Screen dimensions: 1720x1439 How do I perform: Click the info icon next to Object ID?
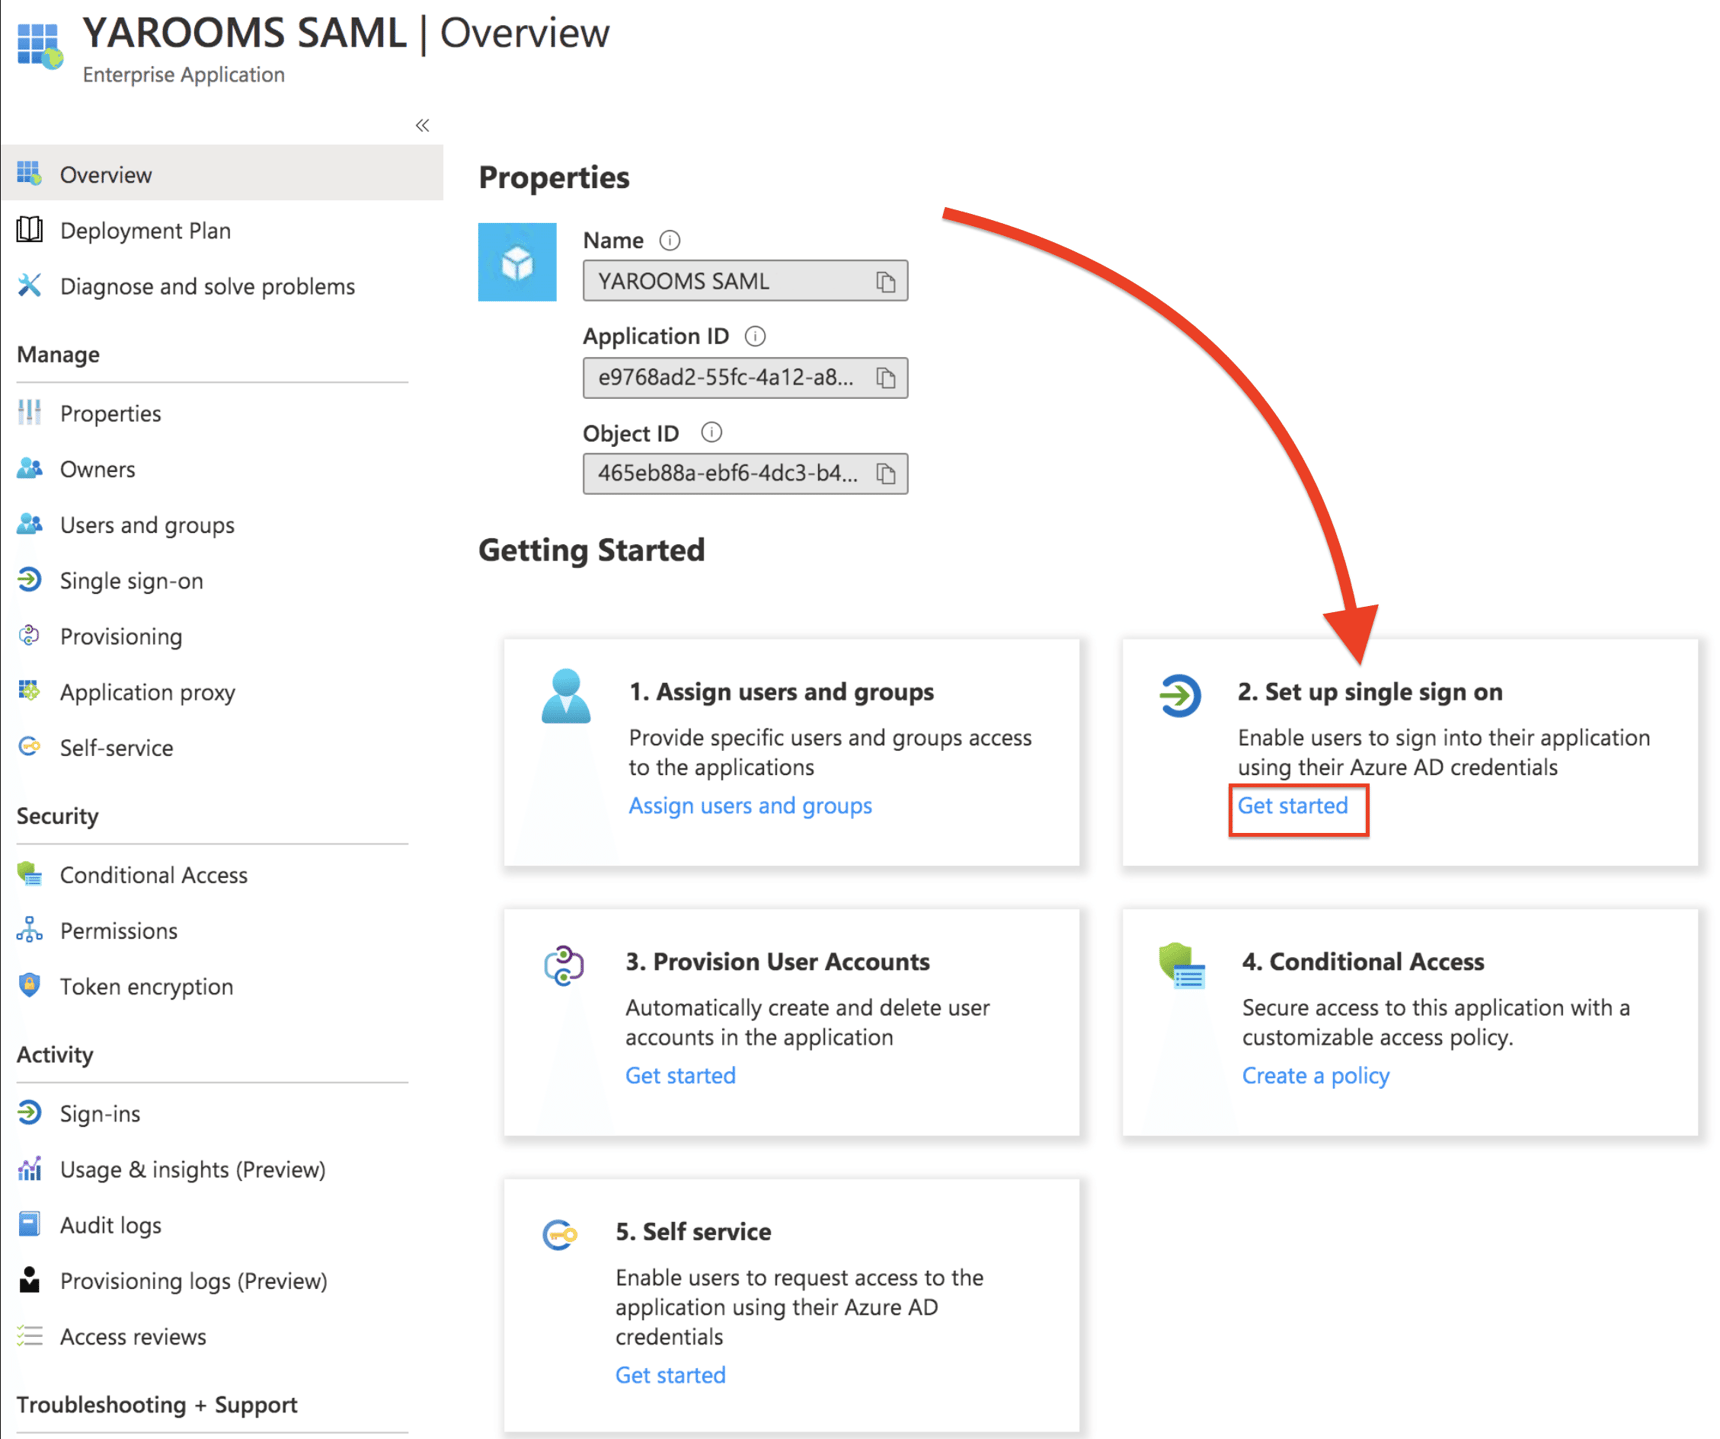point(710,432)
